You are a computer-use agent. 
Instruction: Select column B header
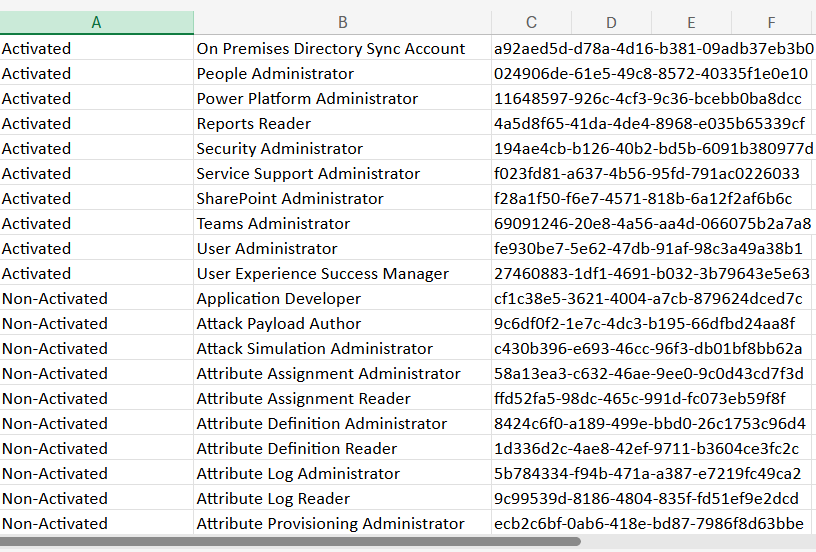pos(342,22)
